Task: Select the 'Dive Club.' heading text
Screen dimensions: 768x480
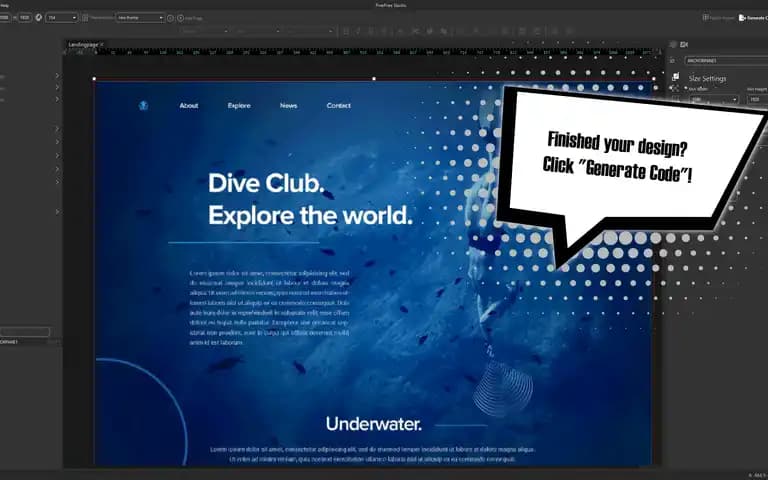Action: pyautogui.click(x=266, y=183)
